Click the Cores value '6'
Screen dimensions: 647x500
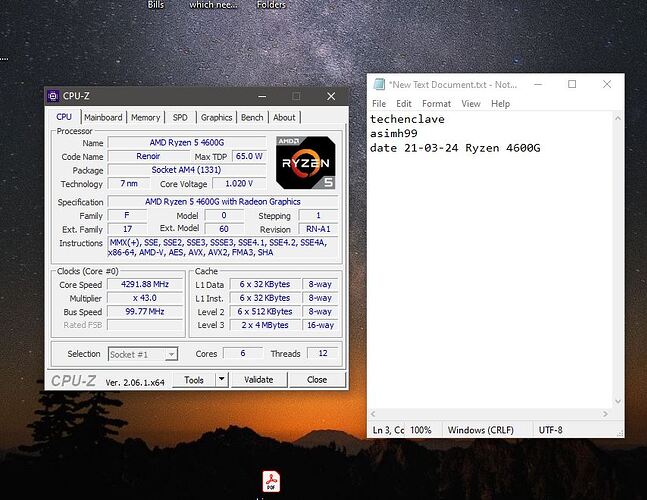pyautogui.click(x=243, y=353)
